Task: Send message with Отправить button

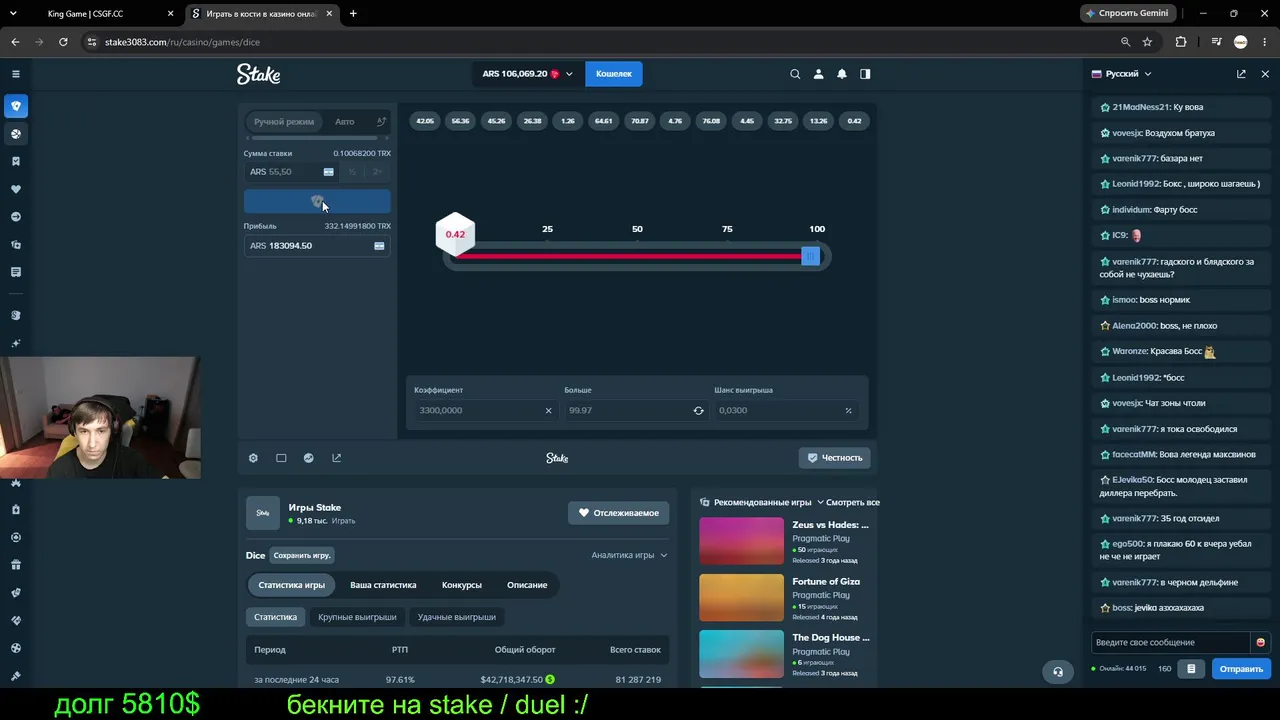Action: coord(1241,669)
